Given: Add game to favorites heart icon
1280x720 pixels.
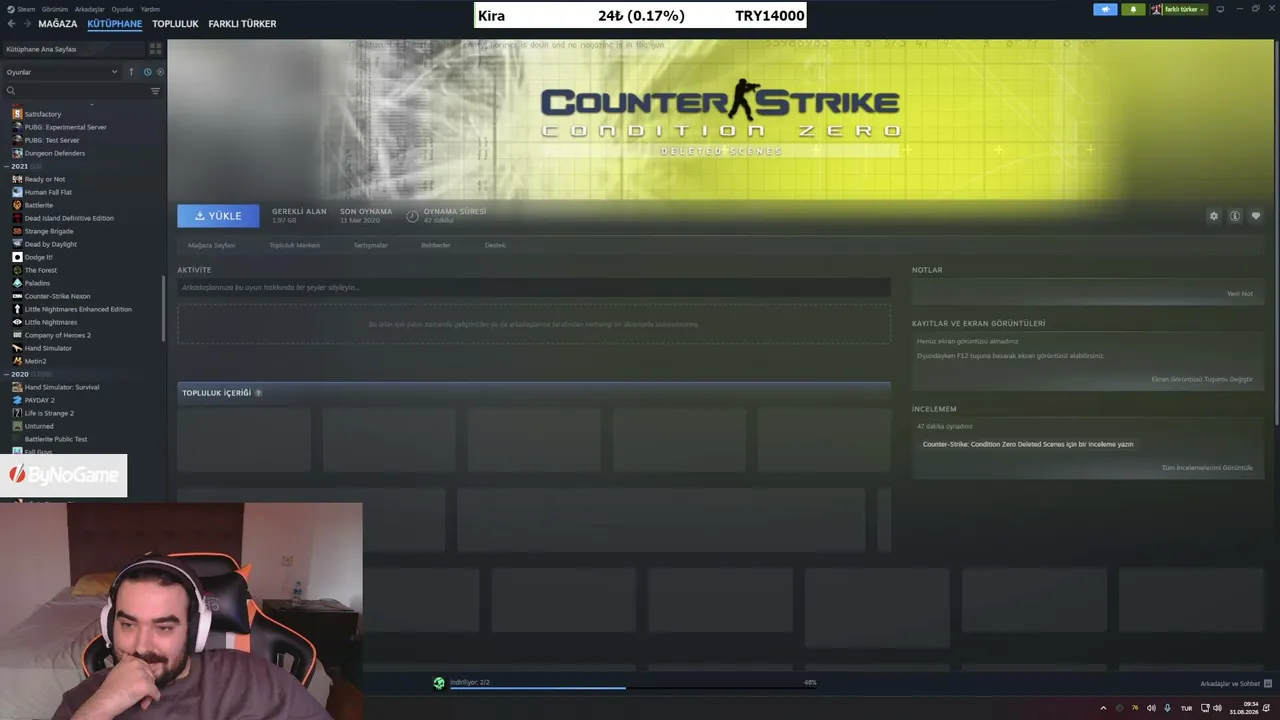Looking at the screenshot, I should 1256,216.
